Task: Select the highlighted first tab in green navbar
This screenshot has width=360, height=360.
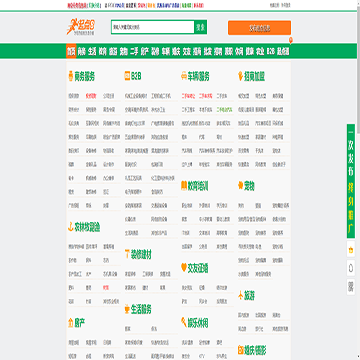Action: [x=71, y=51]
